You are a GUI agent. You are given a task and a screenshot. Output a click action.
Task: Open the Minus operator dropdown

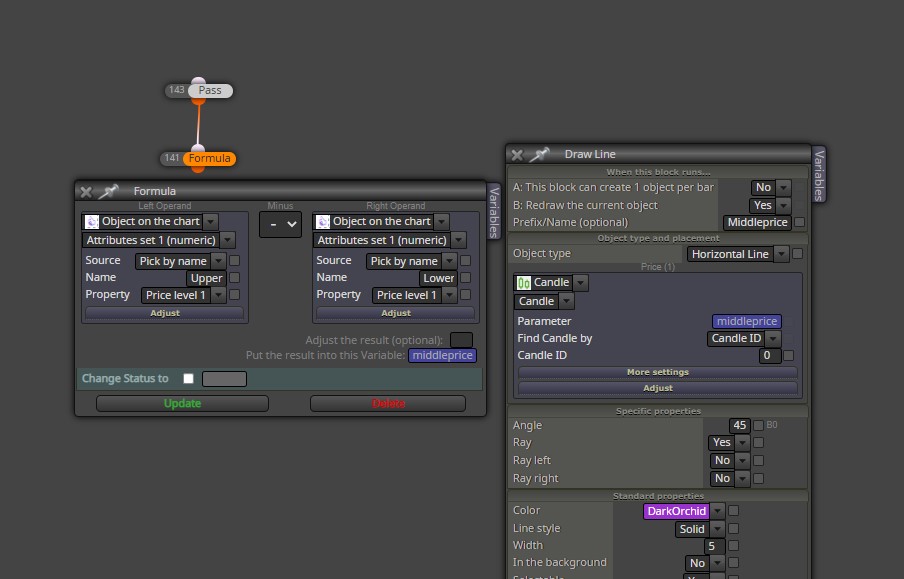(280, 224)
